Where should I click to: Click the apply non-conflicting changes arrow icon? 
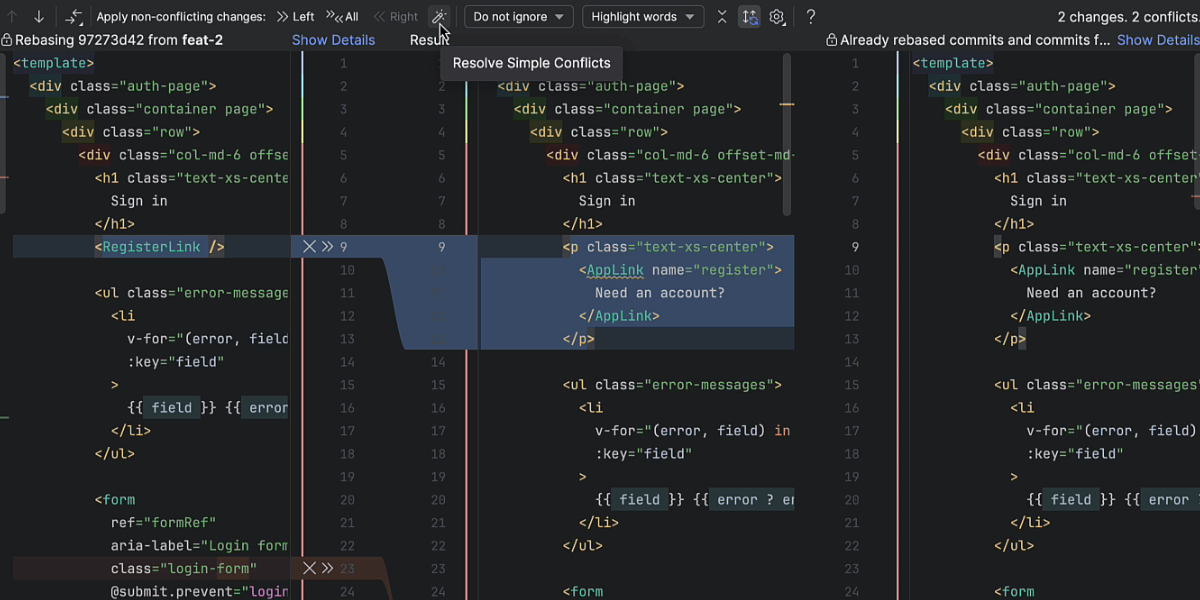(x=72, y=16)
